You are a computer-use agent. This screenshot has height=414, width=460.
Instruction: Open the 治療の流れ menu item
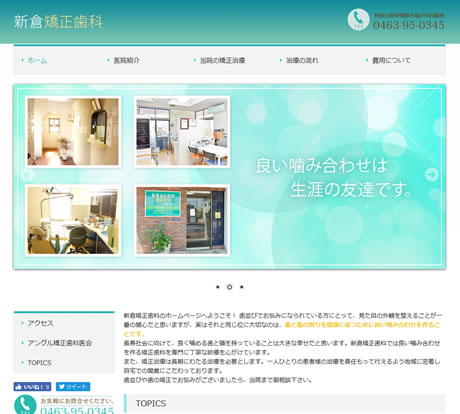[302, 60]
